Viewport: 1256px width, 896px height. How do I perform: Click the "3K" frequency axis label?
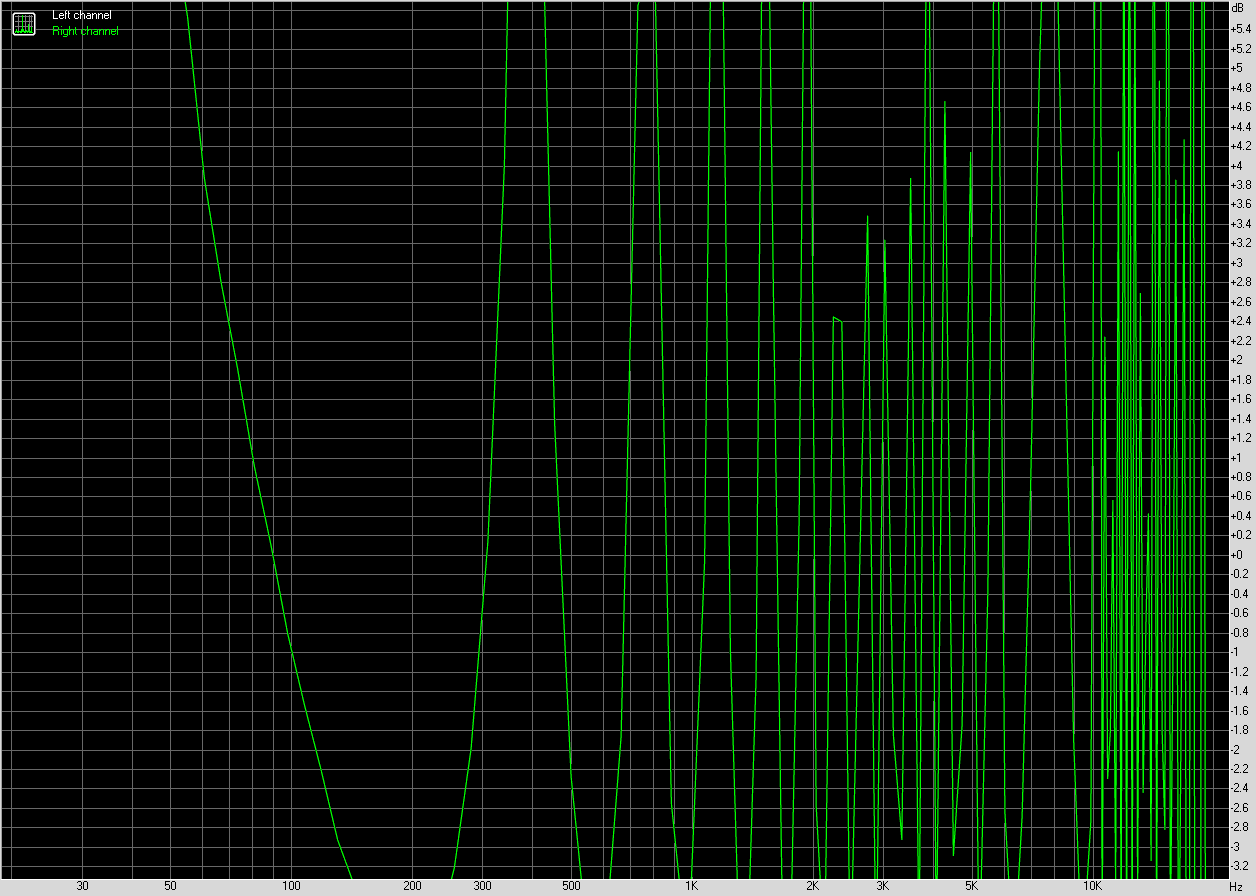(882, 887)
